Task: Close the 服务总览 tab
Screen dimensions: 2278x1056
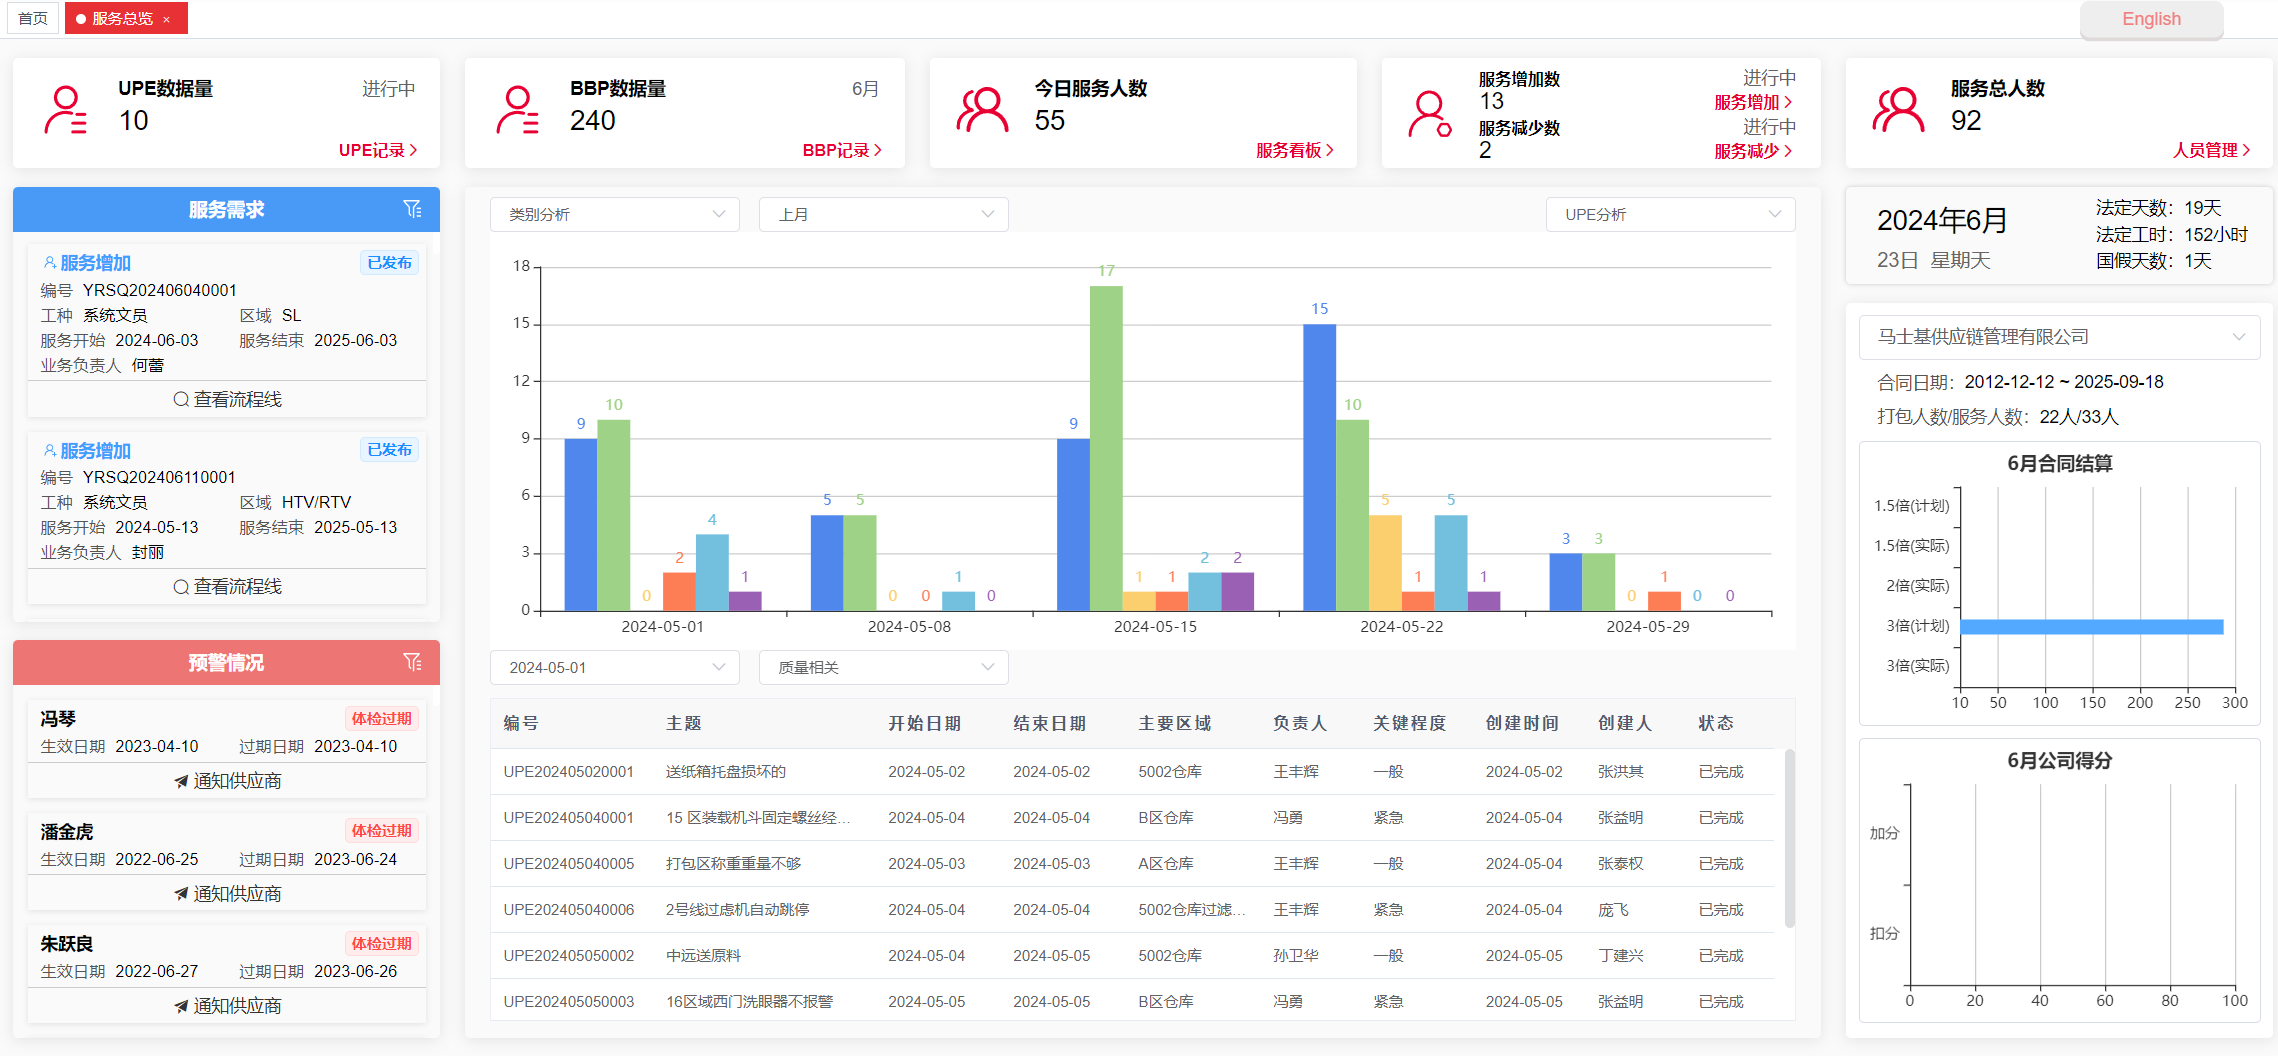Action: (167, 19)
